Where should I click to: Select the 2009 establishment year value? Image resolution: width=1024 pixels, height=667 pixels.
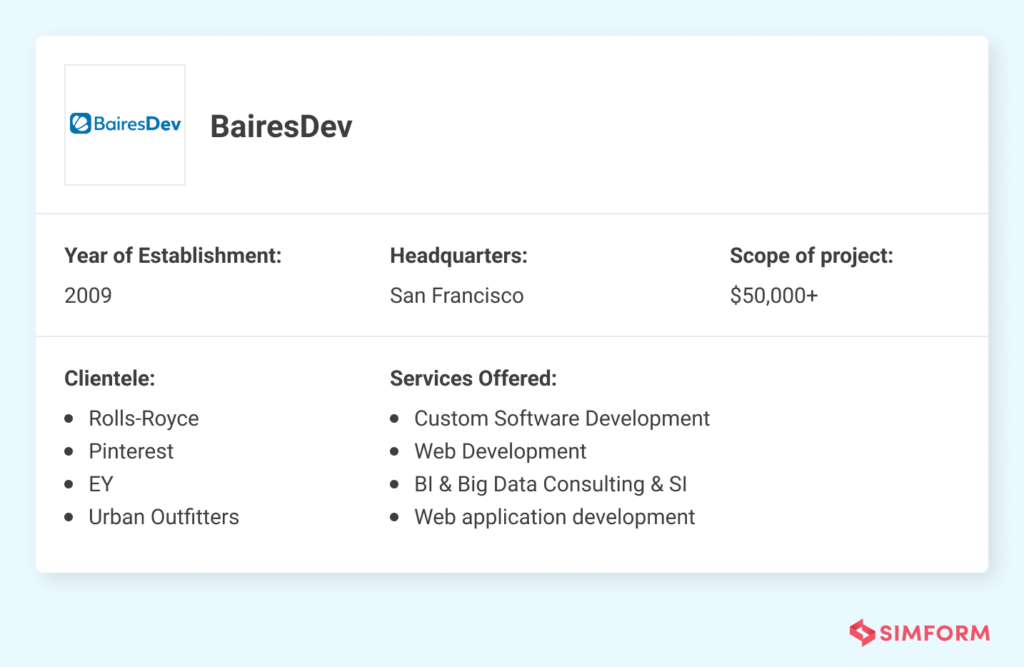(x=88, y=295)
